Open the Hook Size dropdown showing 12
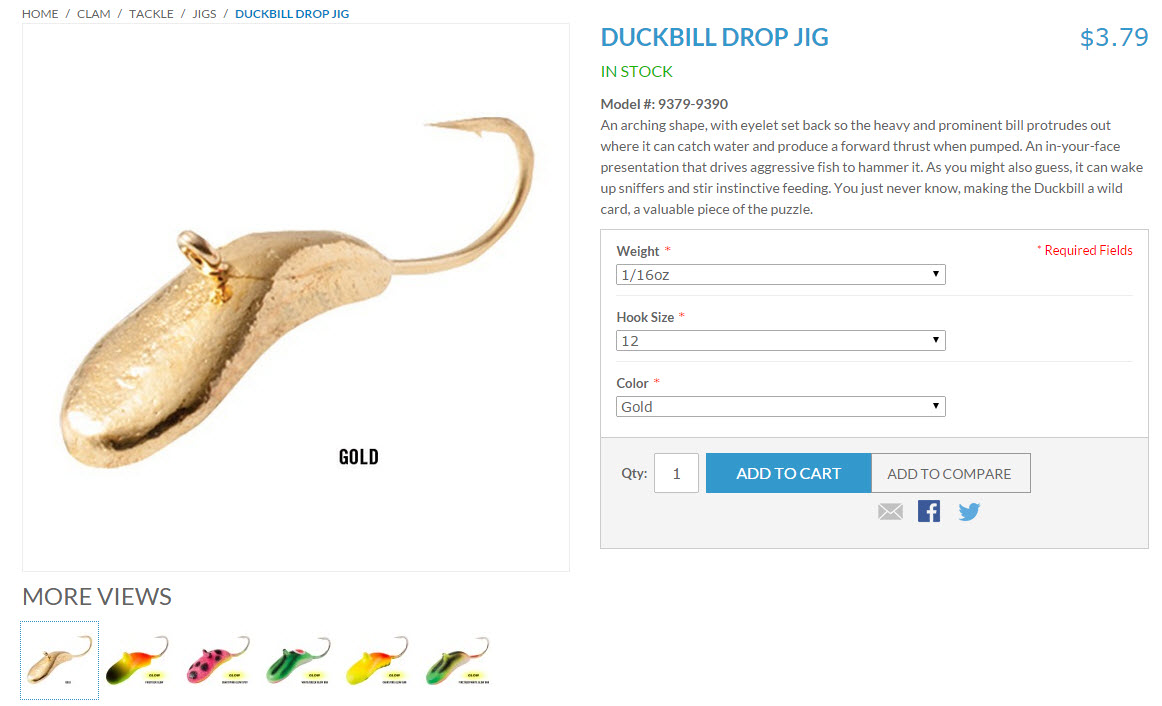This screenshot has height=706, width=1162. coord(780,341)
